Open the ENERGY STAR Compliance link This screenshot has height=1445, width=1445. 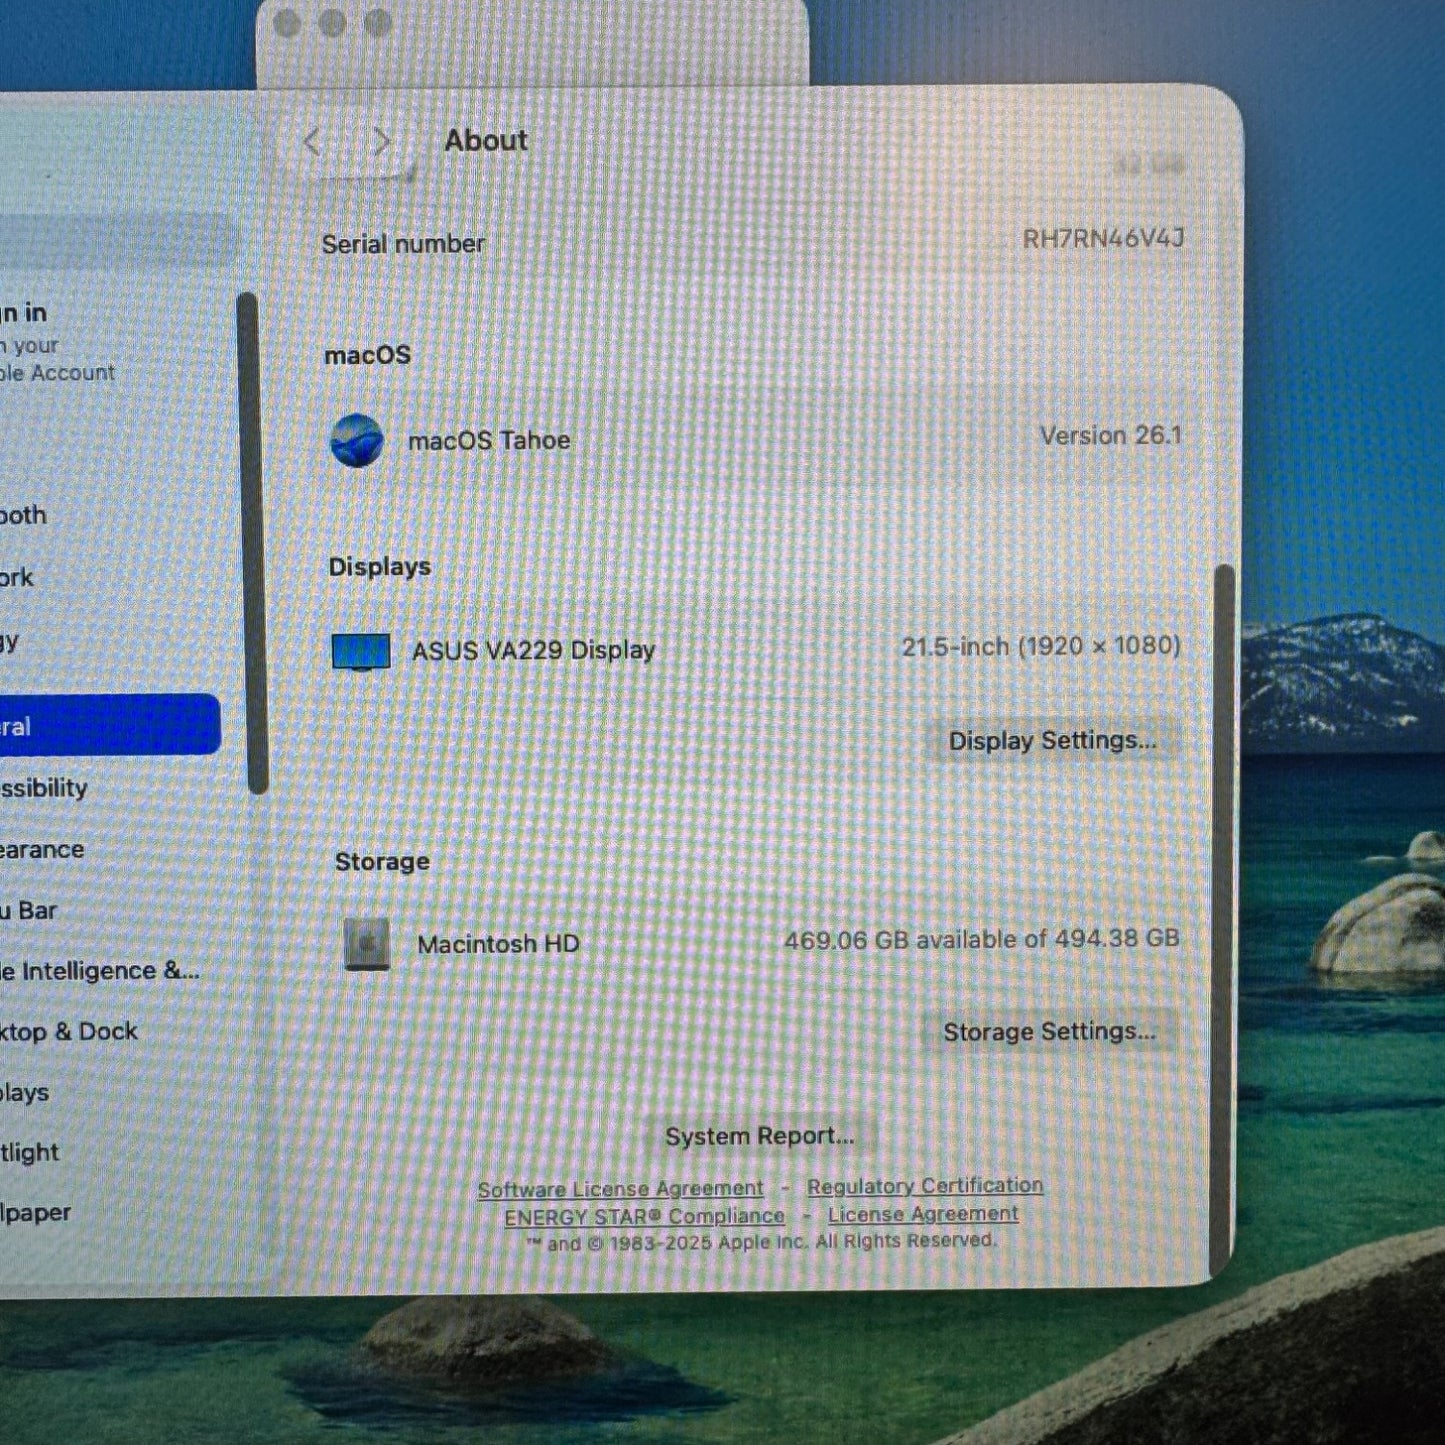(644, 1216)
